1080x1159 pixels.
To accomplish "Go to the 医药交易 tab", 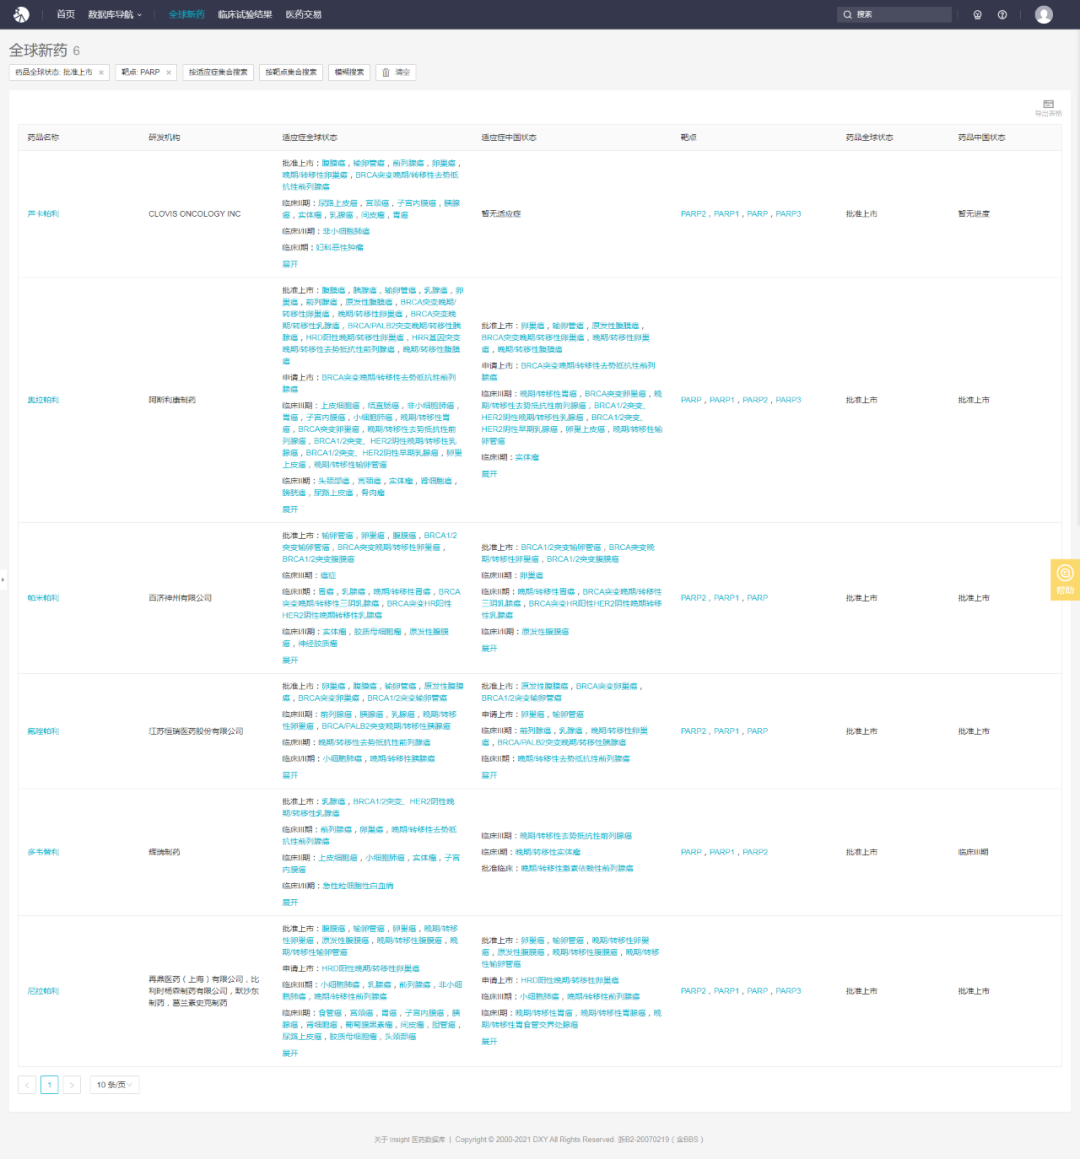I will click(x=304, y=15).
